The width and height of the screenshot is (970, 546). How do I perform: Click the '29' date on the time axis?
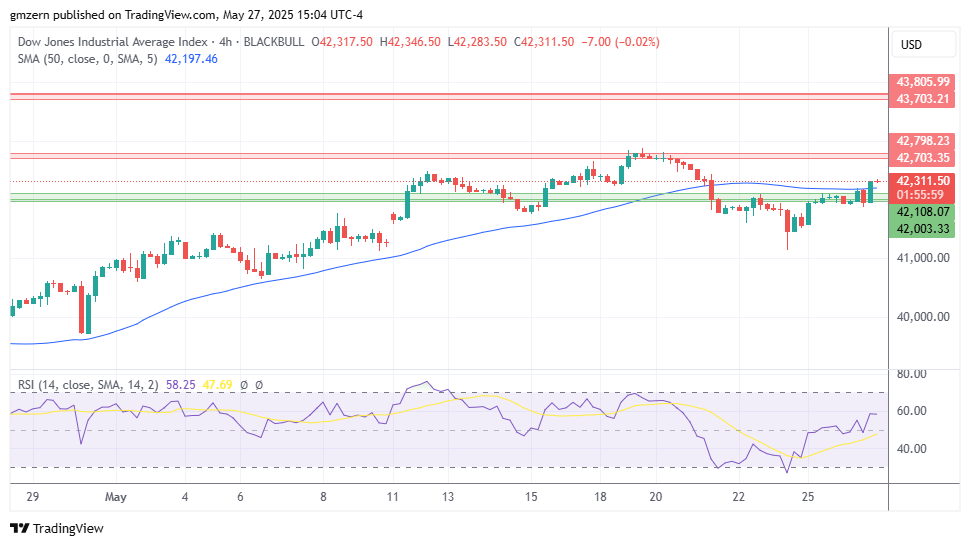[32, 497]
